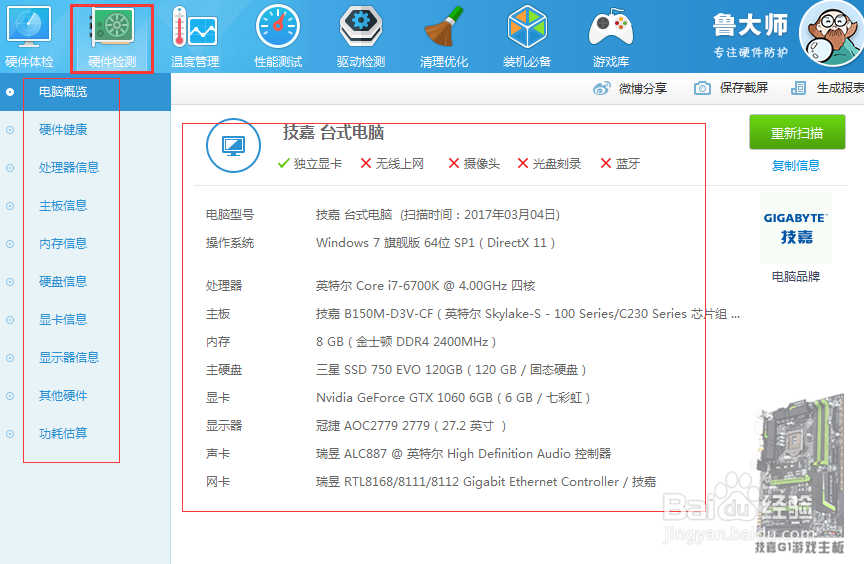This screenshot has width=864, height=564.
Task: Click the 复制信息 copy info link
Action: point(796,166)
